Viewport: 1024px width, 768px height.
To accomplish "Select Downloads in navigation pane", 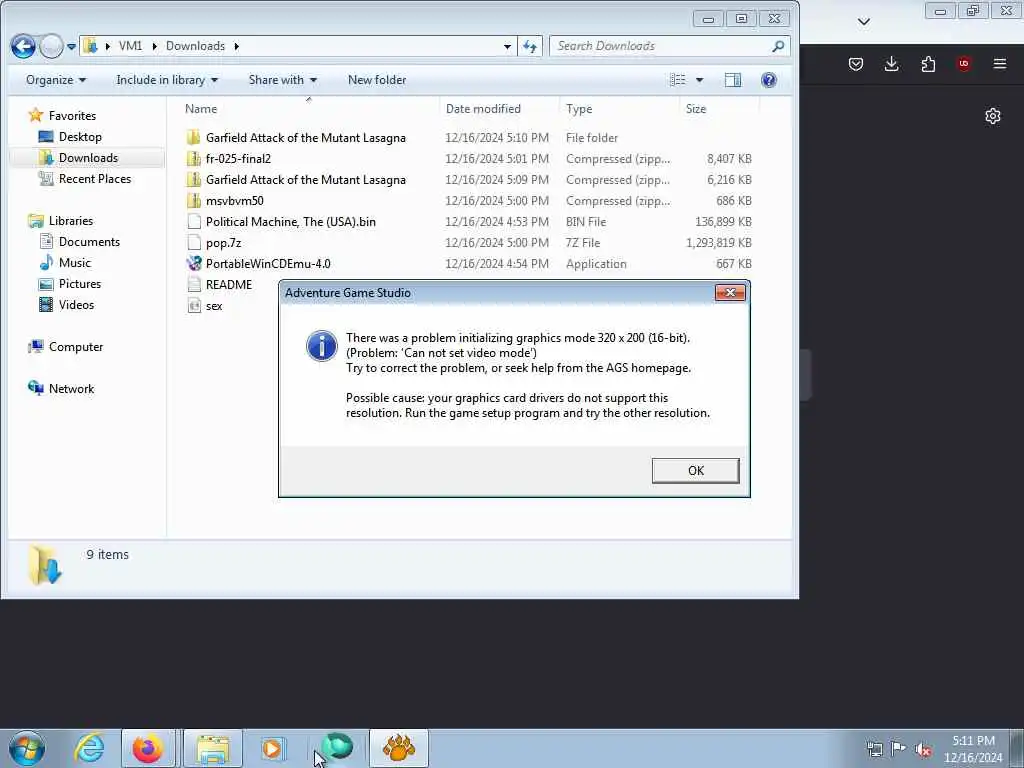I will 88,157.
